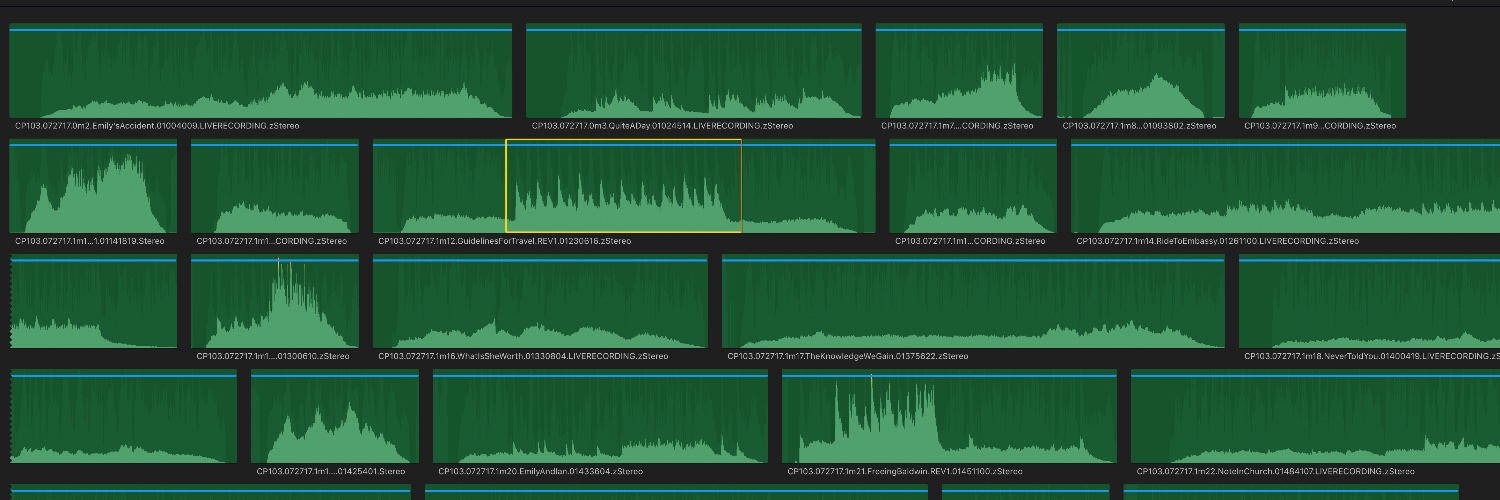Select the NeverToldYou LIVERECORDING waveform clip

1369,301
